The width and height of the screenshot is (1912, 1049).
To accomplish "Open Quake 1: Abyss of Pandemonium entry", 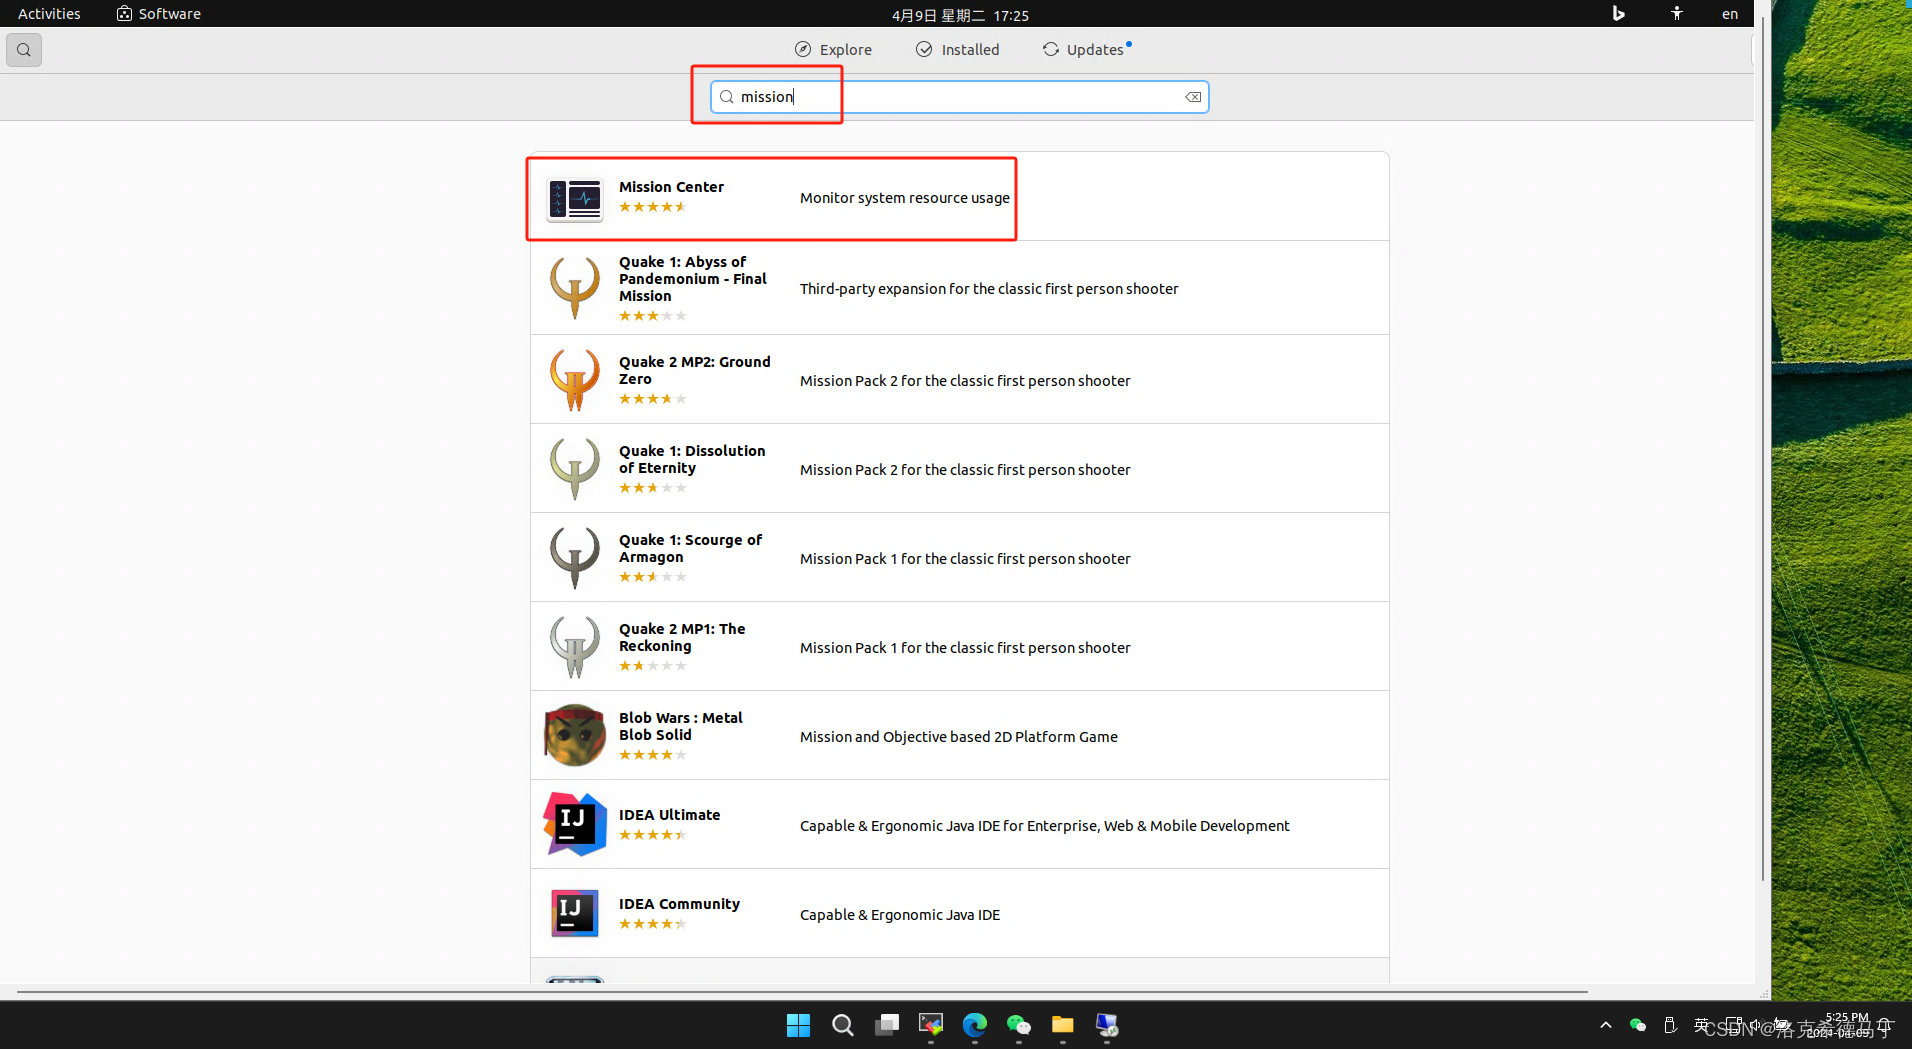I will click(x=959, y=288).
